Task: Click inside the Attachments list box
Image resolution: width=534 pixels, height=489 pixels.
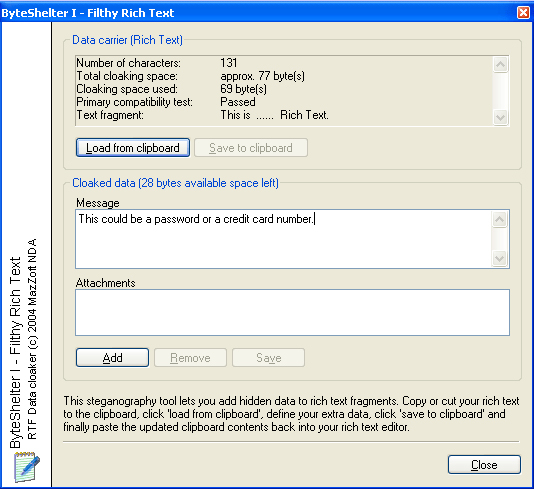Action: tap(292, 312)
